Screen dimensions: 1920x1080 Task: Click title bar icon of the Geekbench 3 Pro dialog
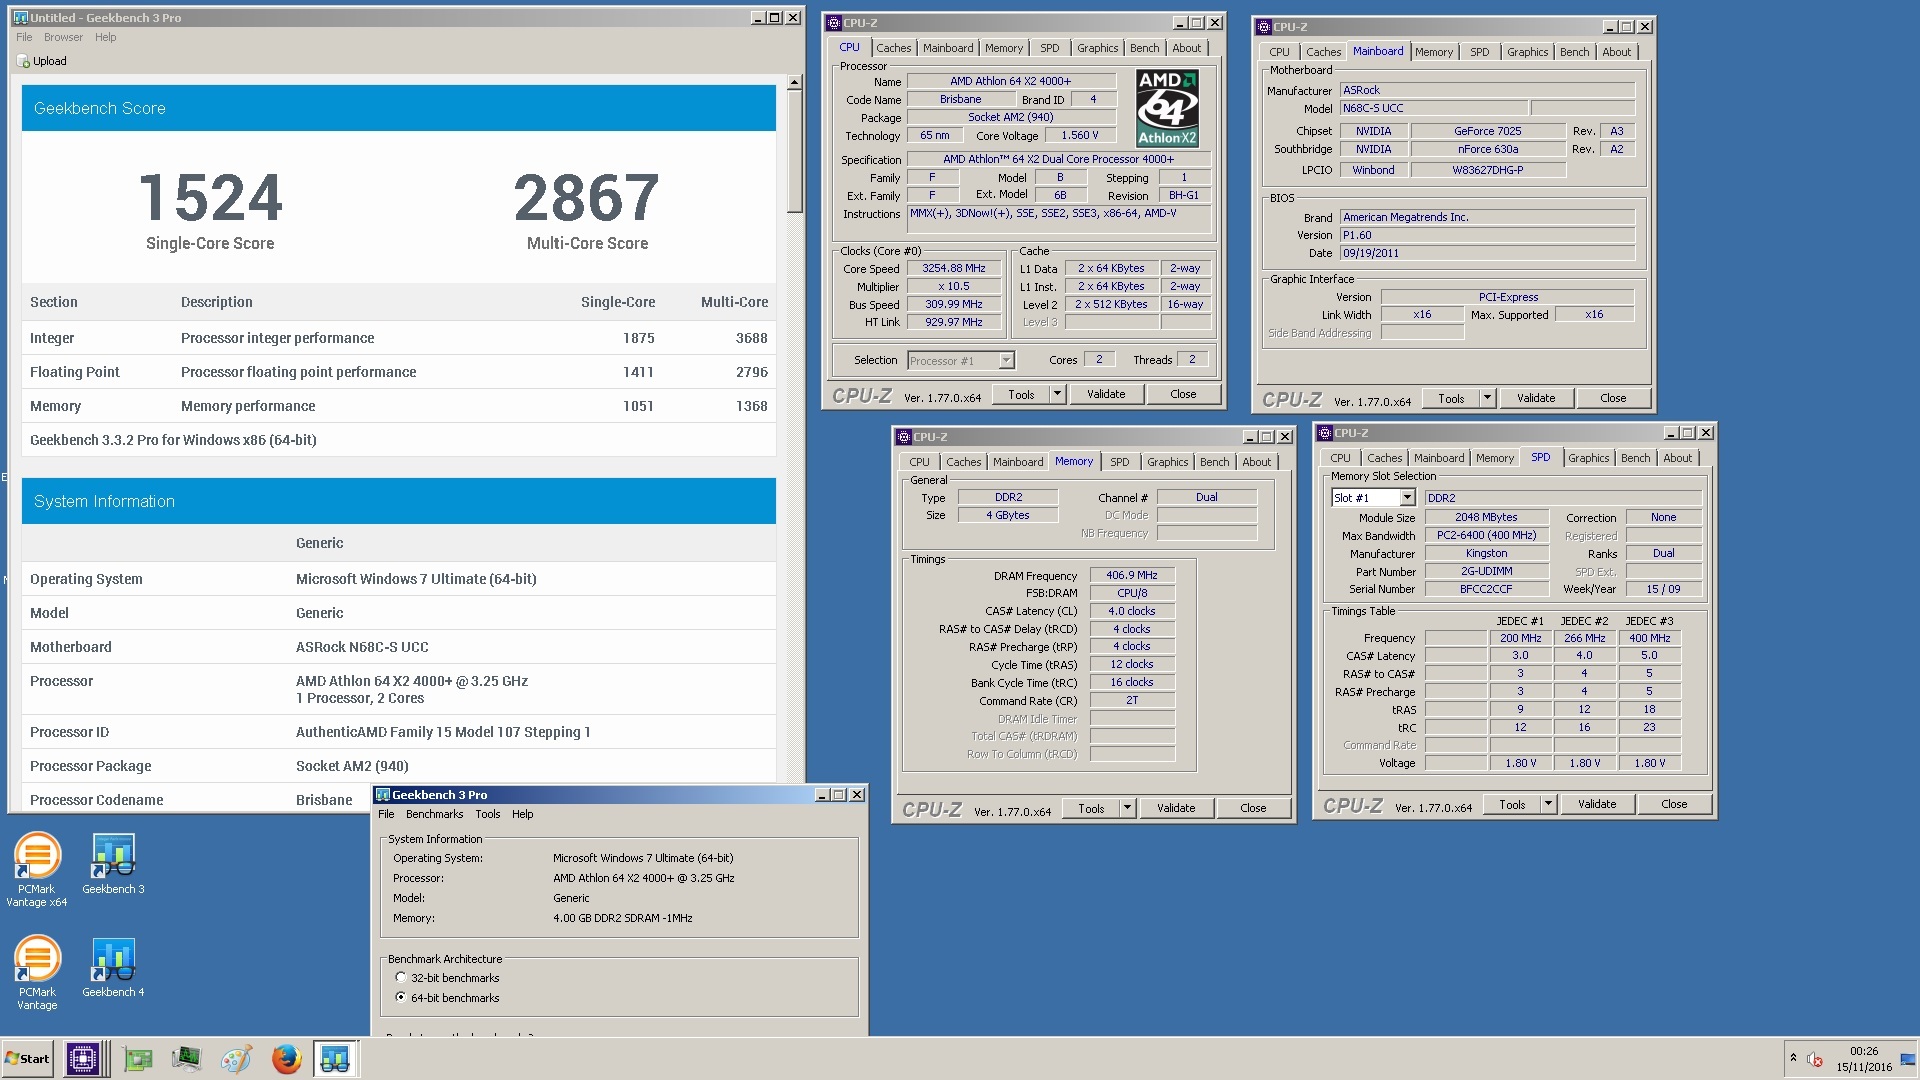click(383, 795)
